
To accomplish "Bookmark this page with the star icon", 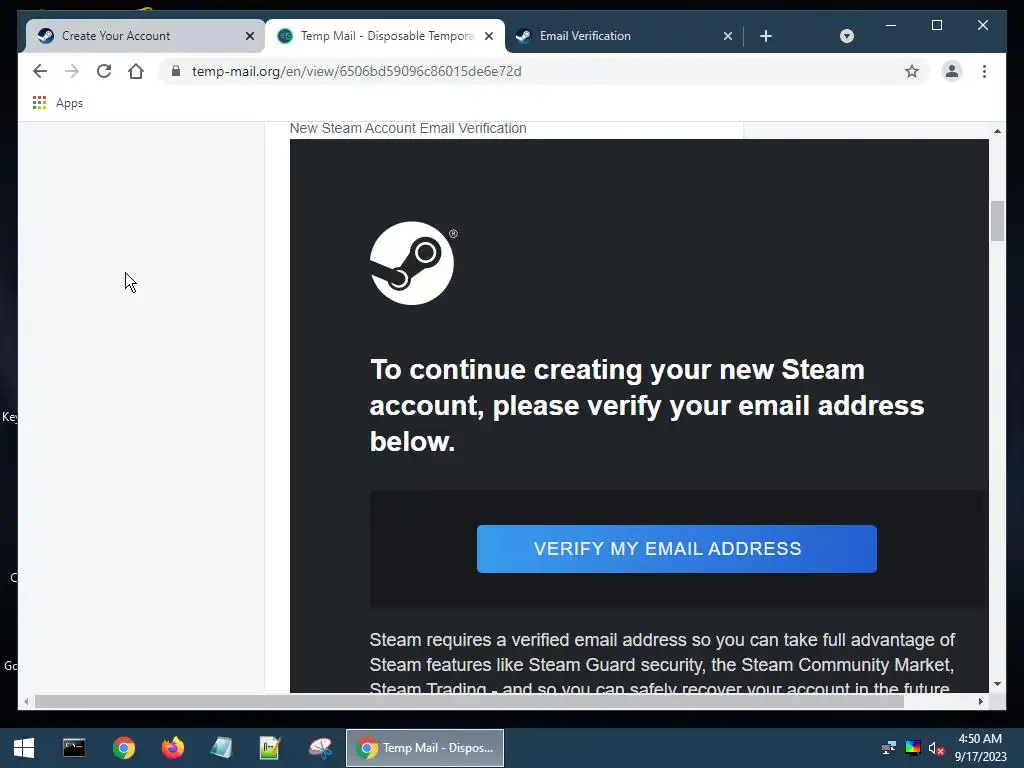I will point(912,71).
